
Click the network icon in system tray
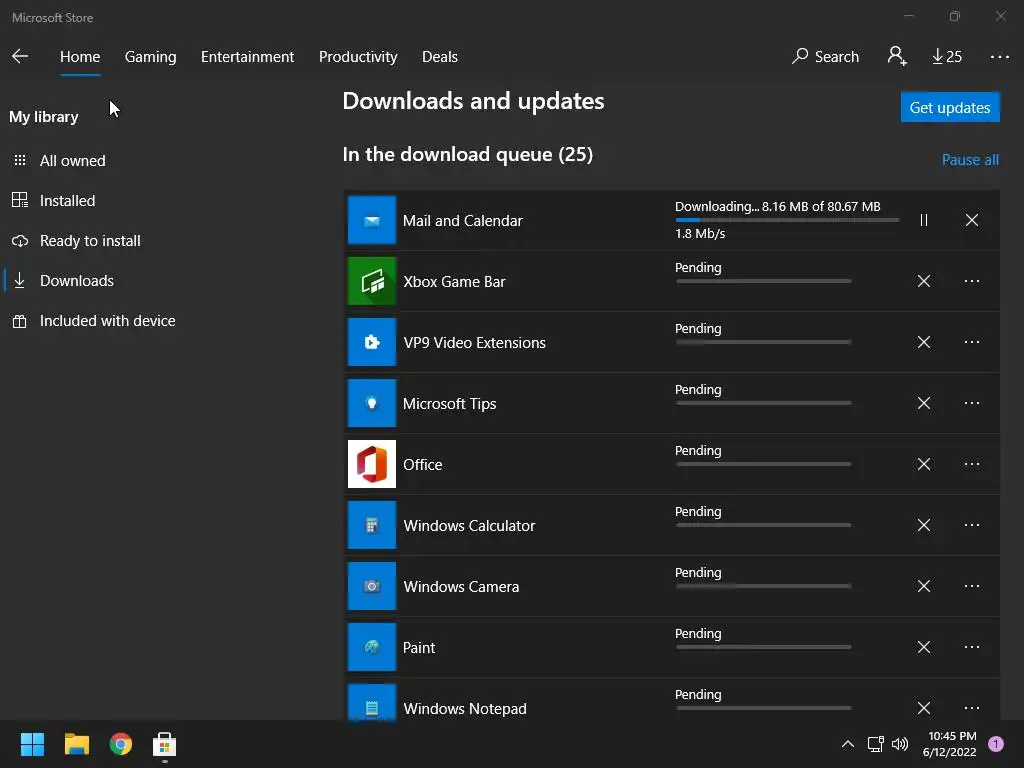coord(875,744)
